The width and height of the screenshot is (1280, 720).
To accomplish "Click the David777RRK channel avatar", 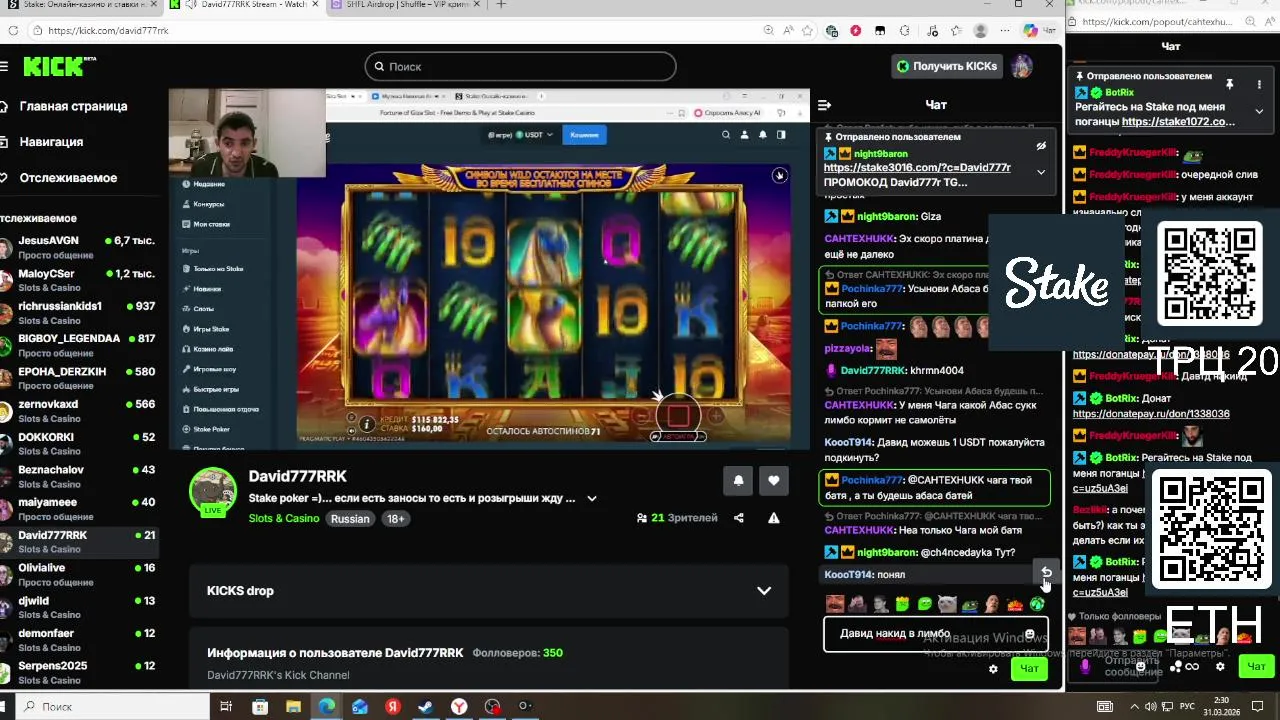I will click(213, 490).
